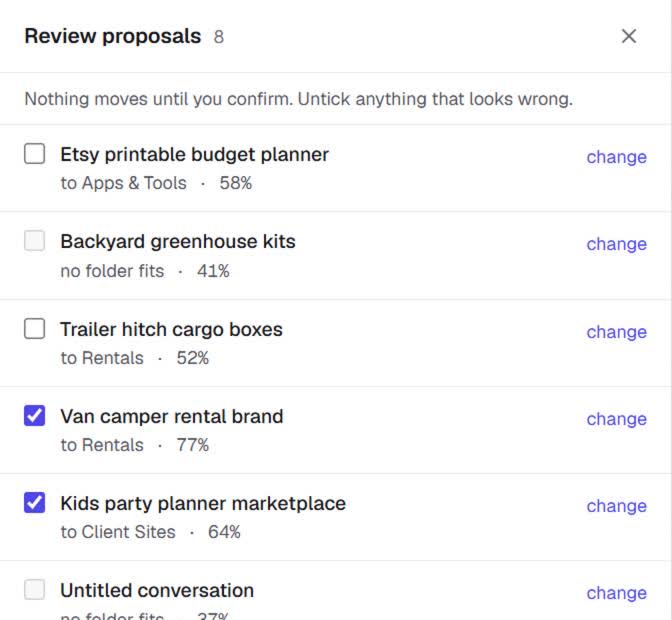Change folder for Van camper rental brand
The width and height of the screenshot is (672, 620).
[x=616, y=419]
